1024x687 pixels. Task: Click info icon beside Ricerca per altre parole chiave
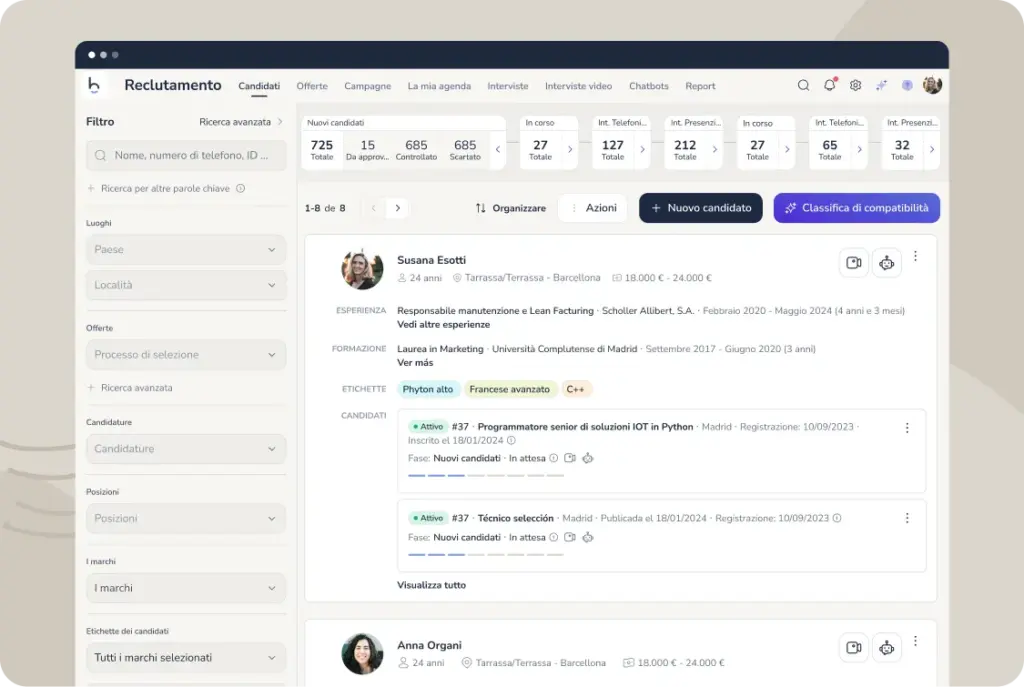click(240, 188)
